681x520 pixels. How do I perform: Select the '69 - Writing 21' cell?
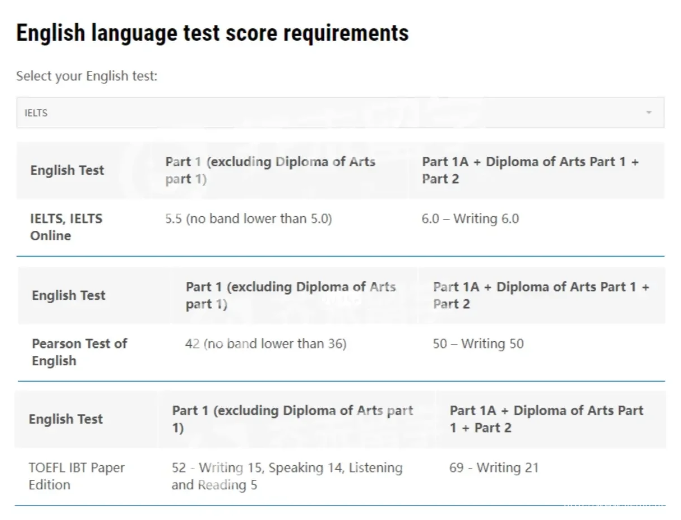click(494, 467)
